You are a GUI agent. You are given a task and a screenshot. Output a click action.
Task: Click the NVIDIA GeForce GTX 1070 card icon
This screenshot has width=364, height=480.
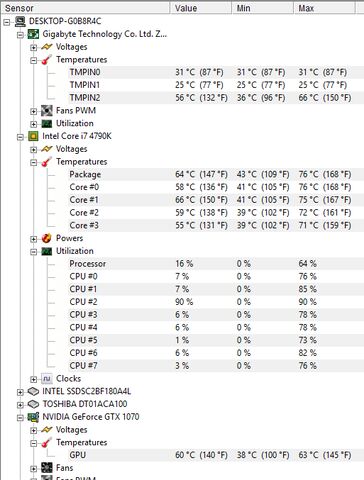tap(33, 417)
